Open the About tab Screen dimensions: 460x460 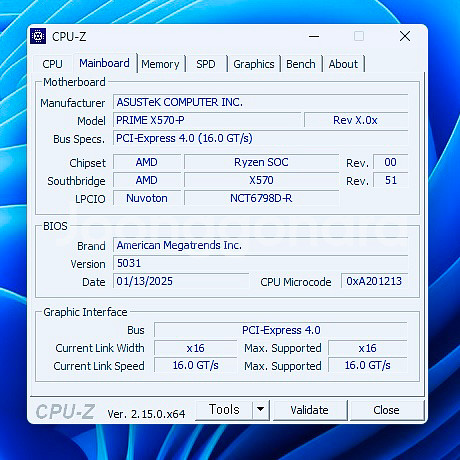[x=343, y=64]
